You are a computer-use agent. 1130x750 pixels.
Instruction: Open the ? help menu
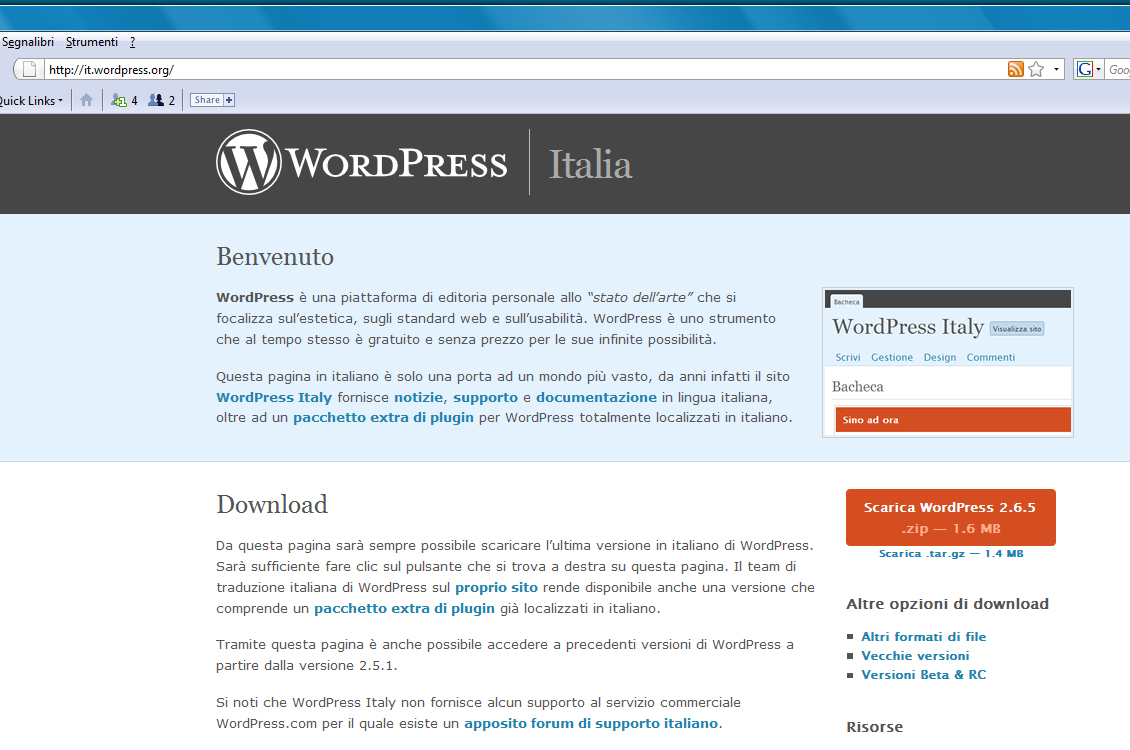tap(133, 42)
